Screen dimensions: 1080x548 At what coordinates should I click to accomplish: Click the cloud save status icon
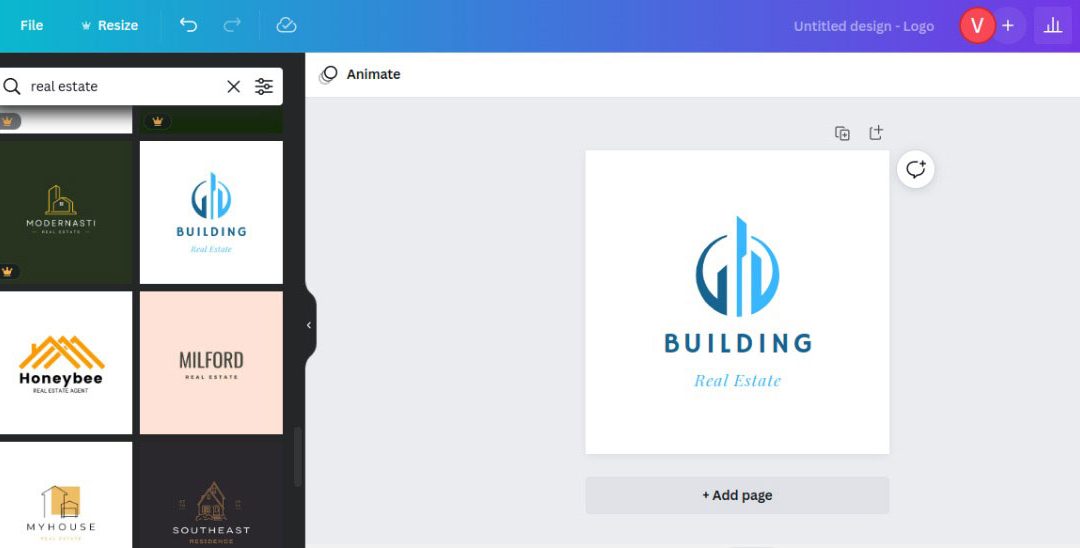[x=286, y=25]
